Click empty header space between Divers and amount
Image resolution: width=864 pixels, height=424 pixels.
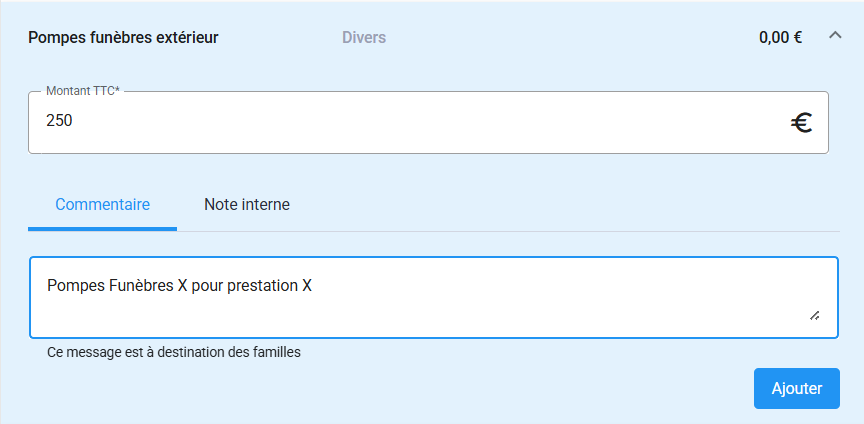point(570,38)
